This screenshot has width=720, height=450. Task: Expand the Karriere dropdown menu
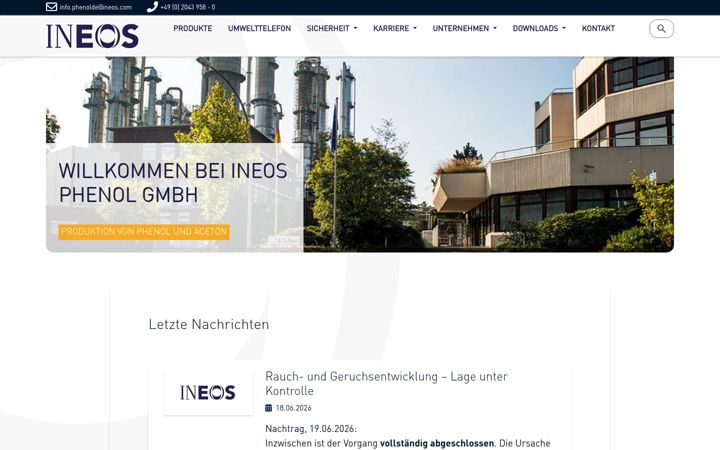[x=395, y=28]
